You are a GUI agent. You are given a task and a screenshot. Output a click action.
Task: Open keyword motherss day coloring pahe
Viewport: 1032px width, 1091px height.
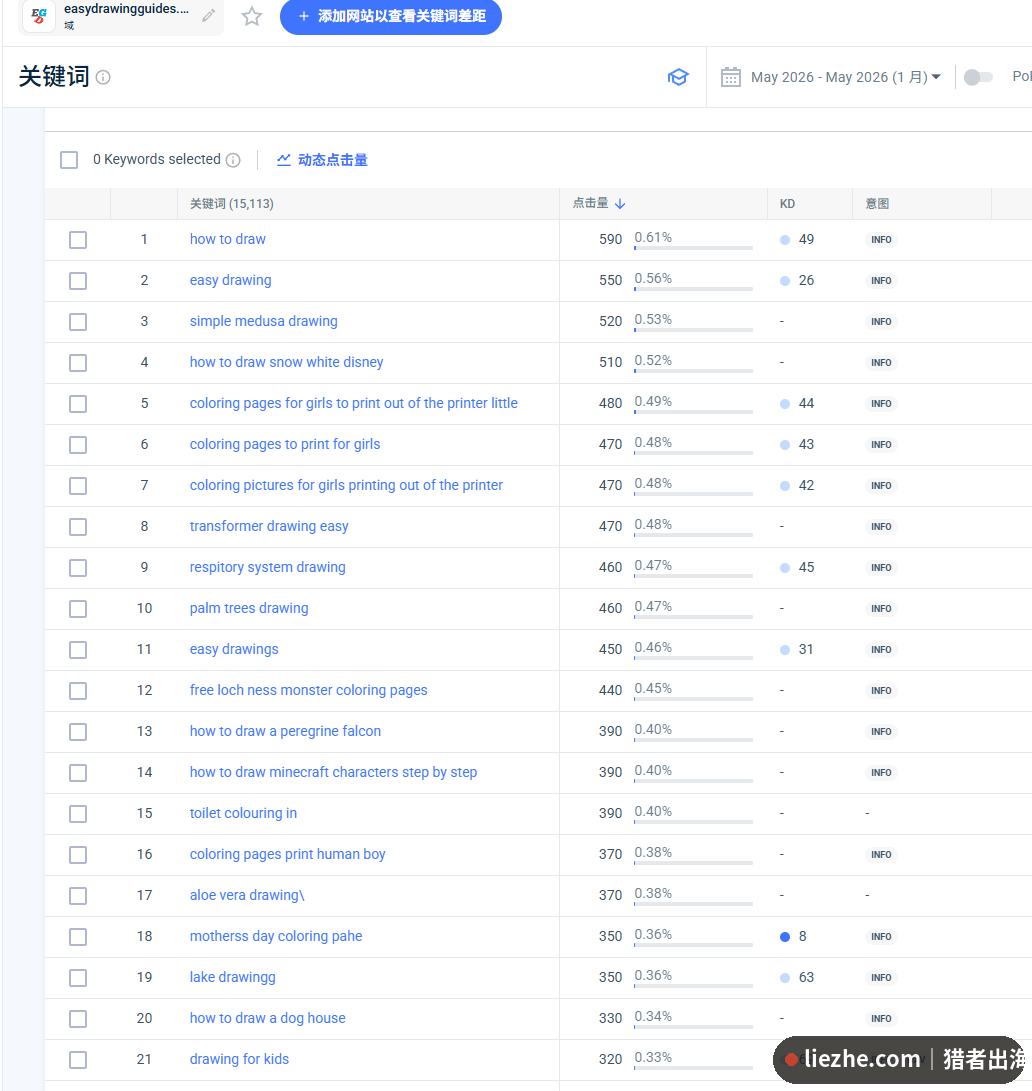[276, 937]
